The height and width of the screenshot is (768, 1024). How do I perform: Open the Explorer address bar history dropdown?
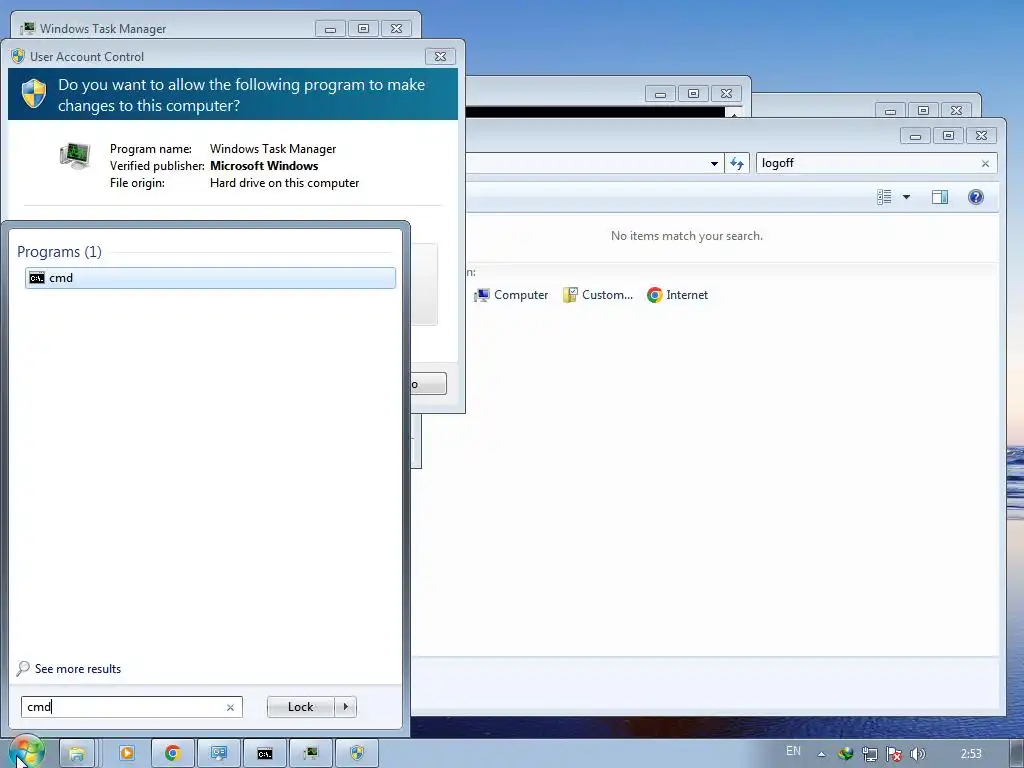[x=714, y=163]
